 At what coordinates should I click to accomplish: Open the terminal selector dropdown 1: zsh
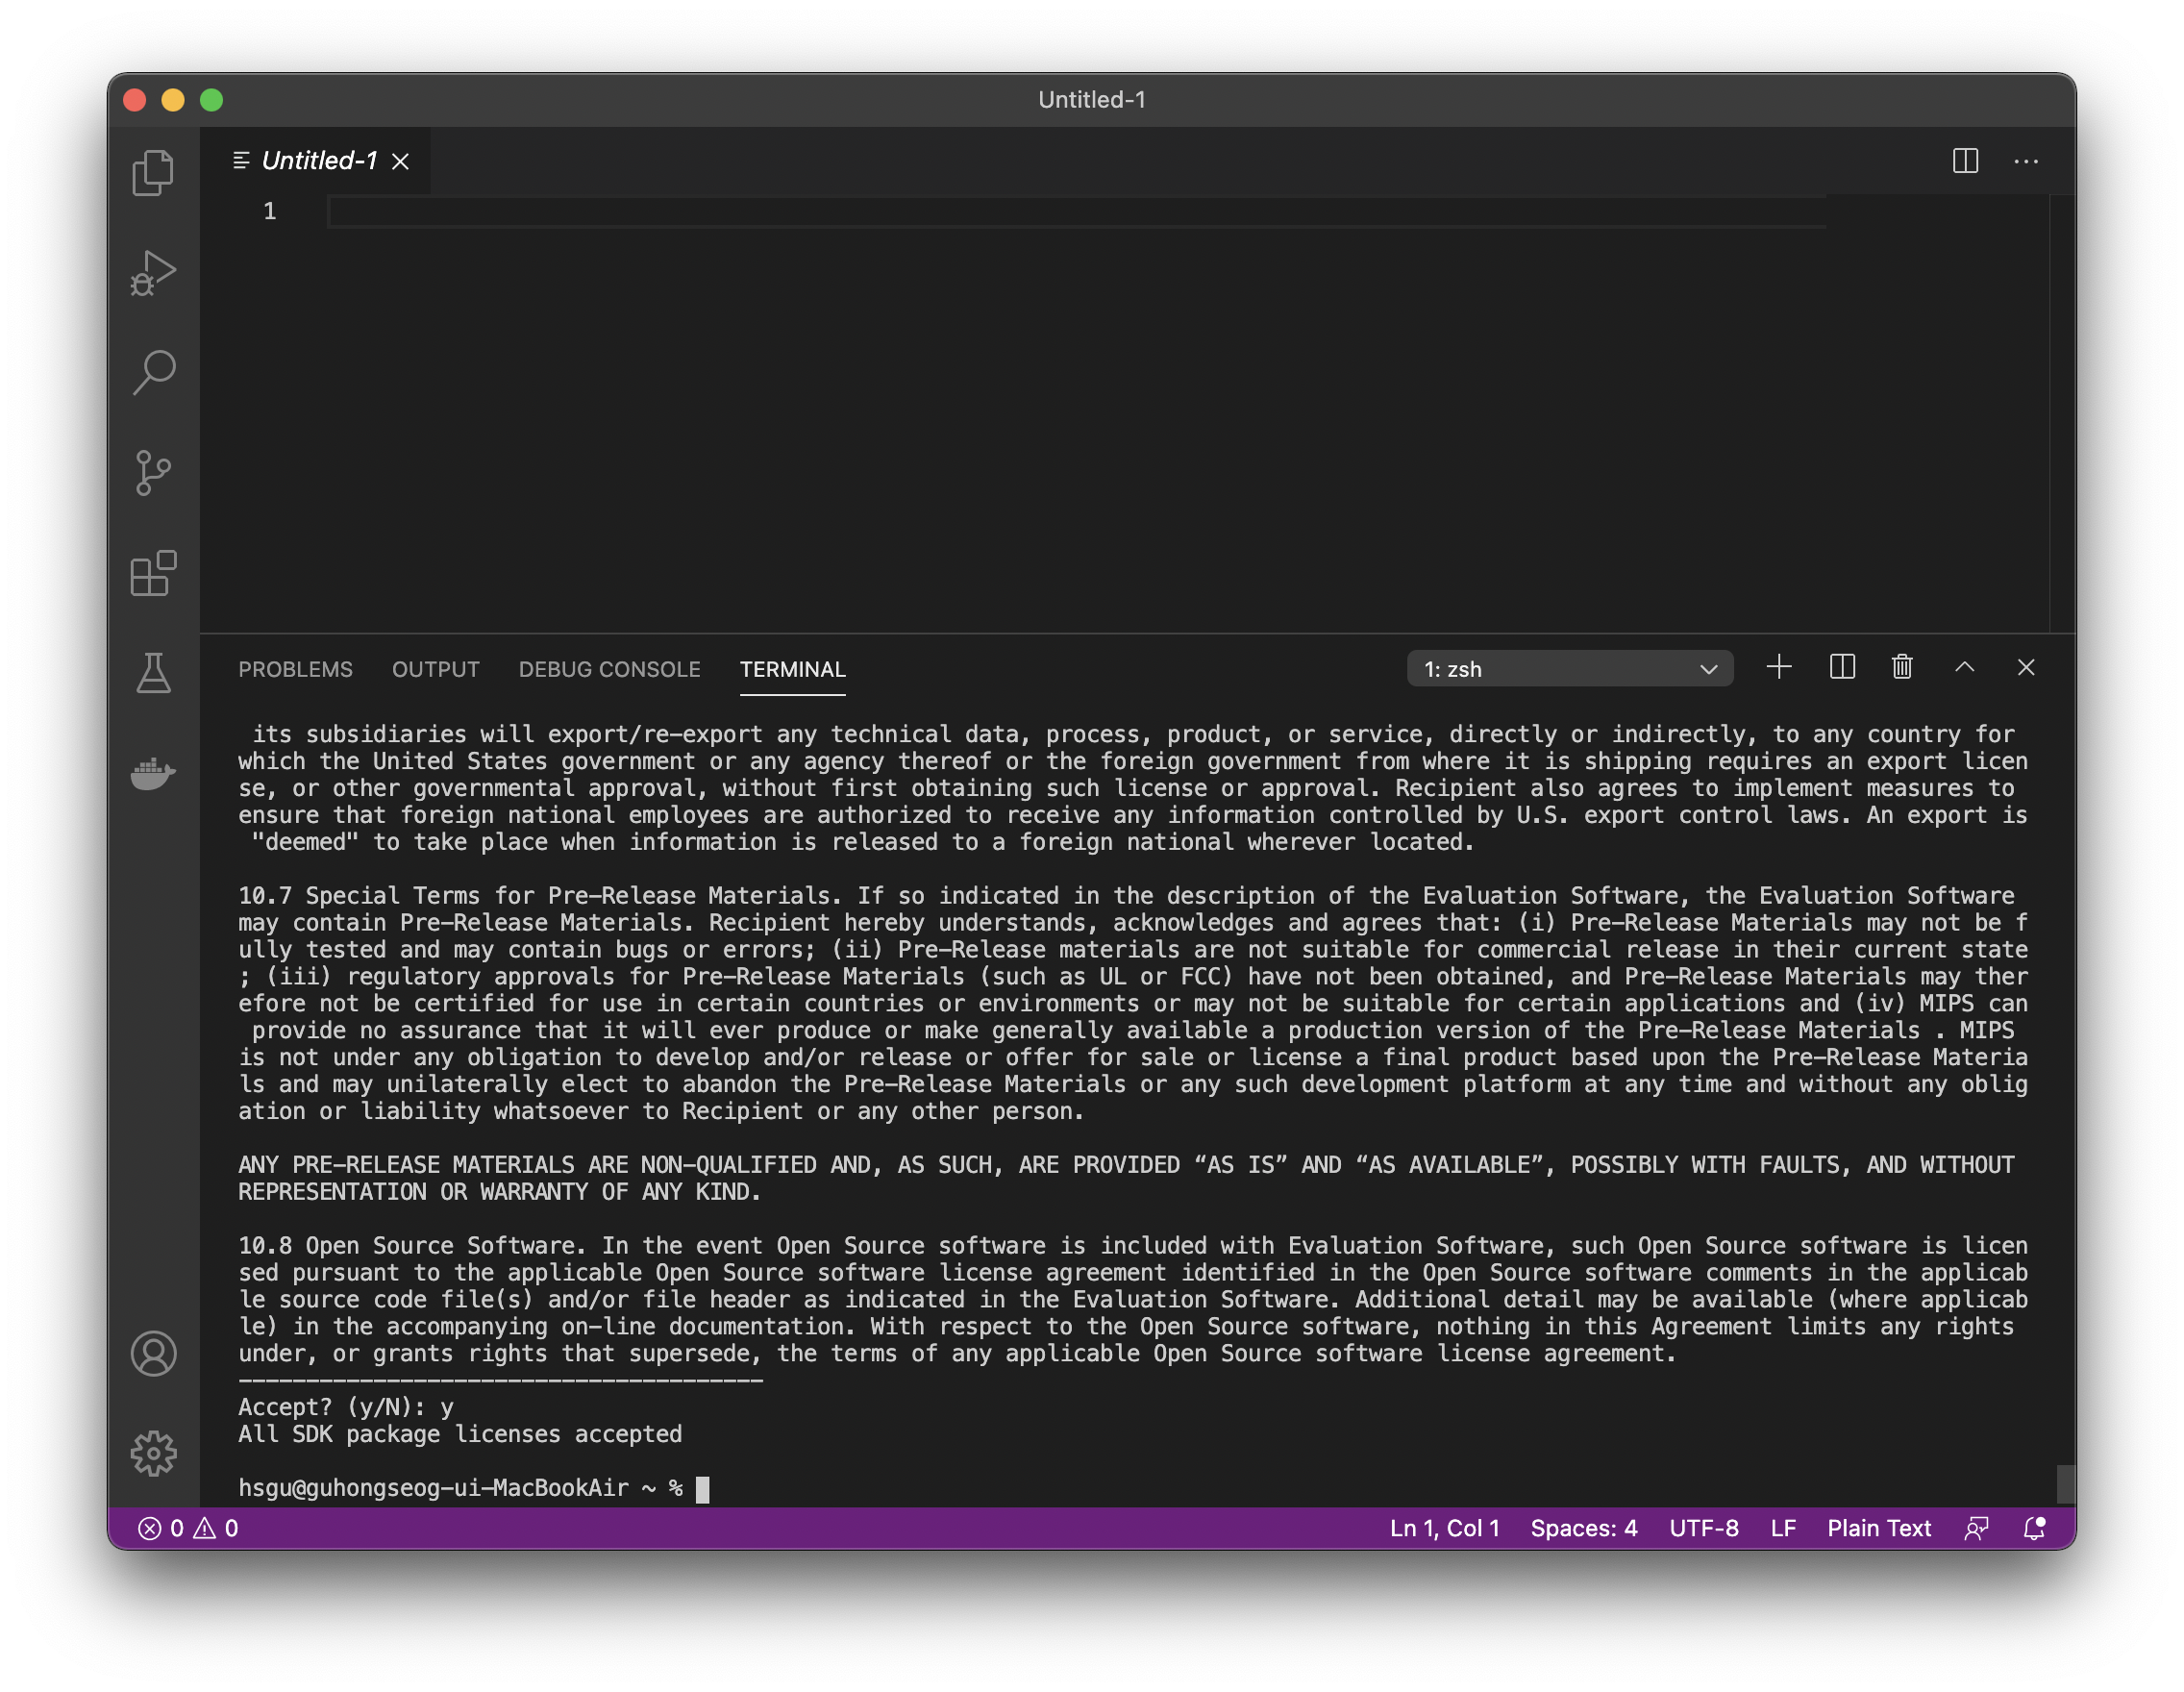pyautogui.click(x=1570, y=669)
